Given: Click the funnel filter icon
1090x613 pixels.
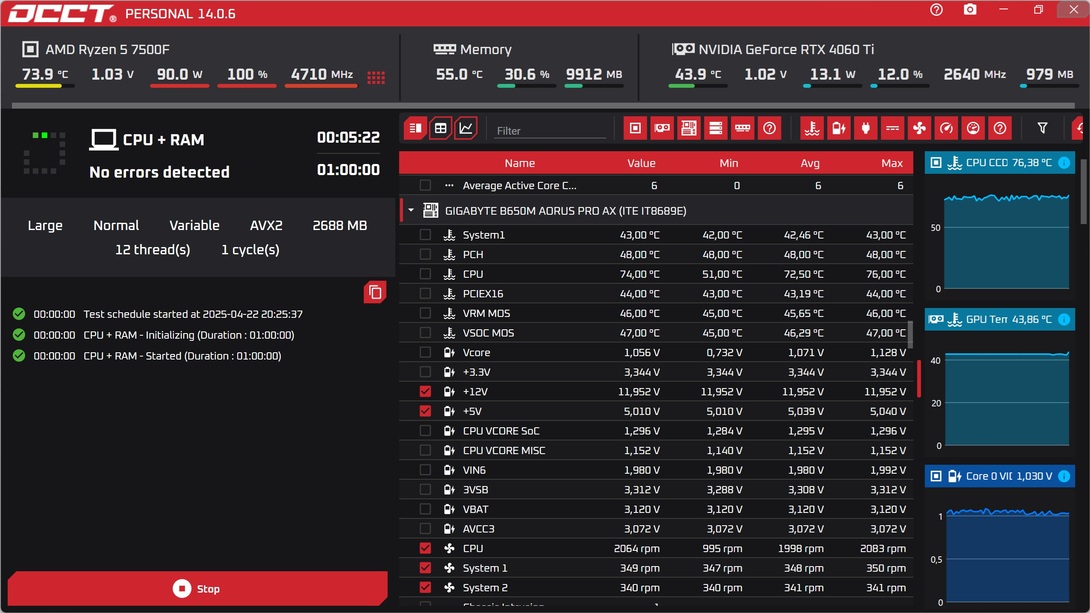Looking at the screenshot, I should pyautogui.click(x=1043, y=128).
